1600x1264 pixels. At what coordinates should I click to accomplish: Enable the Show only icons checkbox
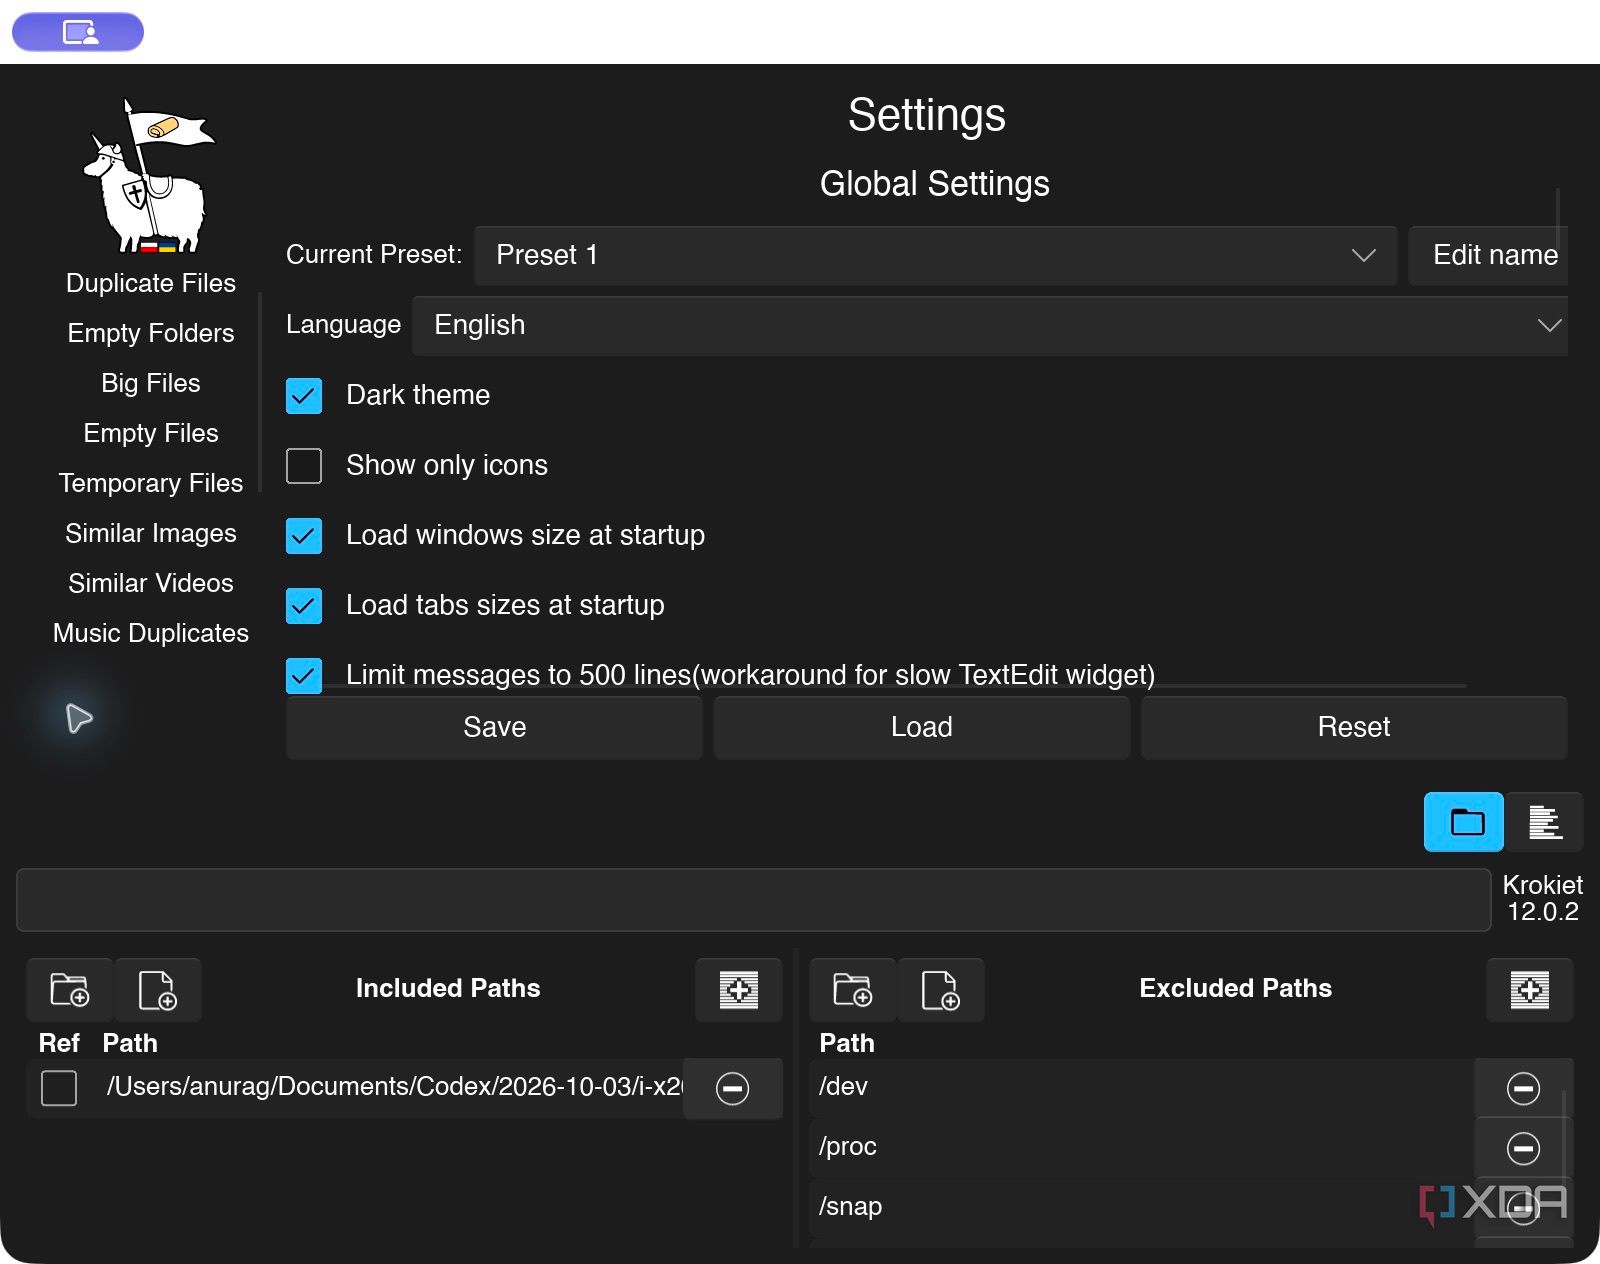(x=304, y=466)
